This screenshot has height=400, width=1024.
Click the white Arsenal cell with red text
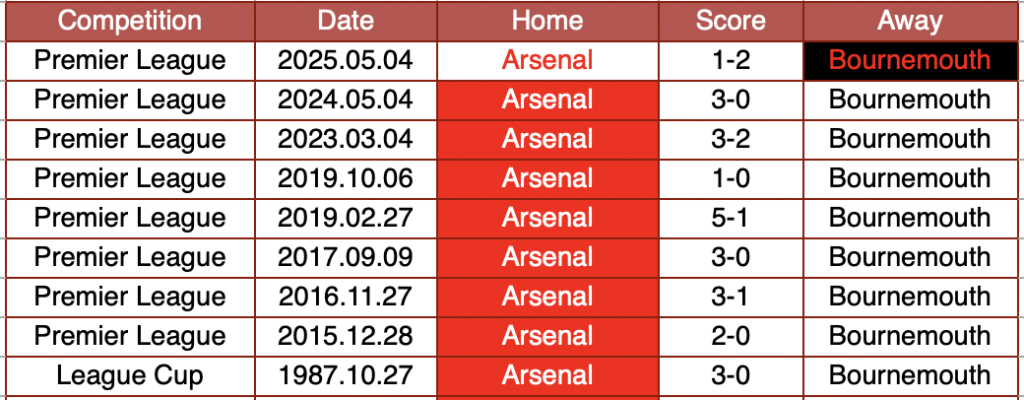(x=547, y=60)
